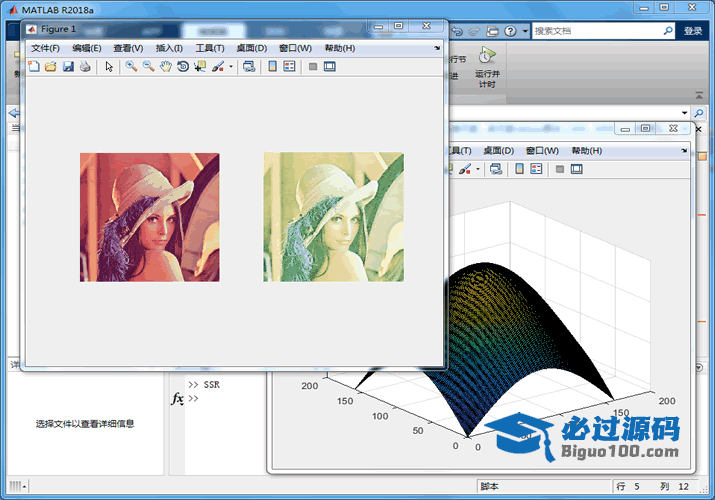
Task: Open 窗口(W) menu in Figure 1
Action: coord(295,48)
